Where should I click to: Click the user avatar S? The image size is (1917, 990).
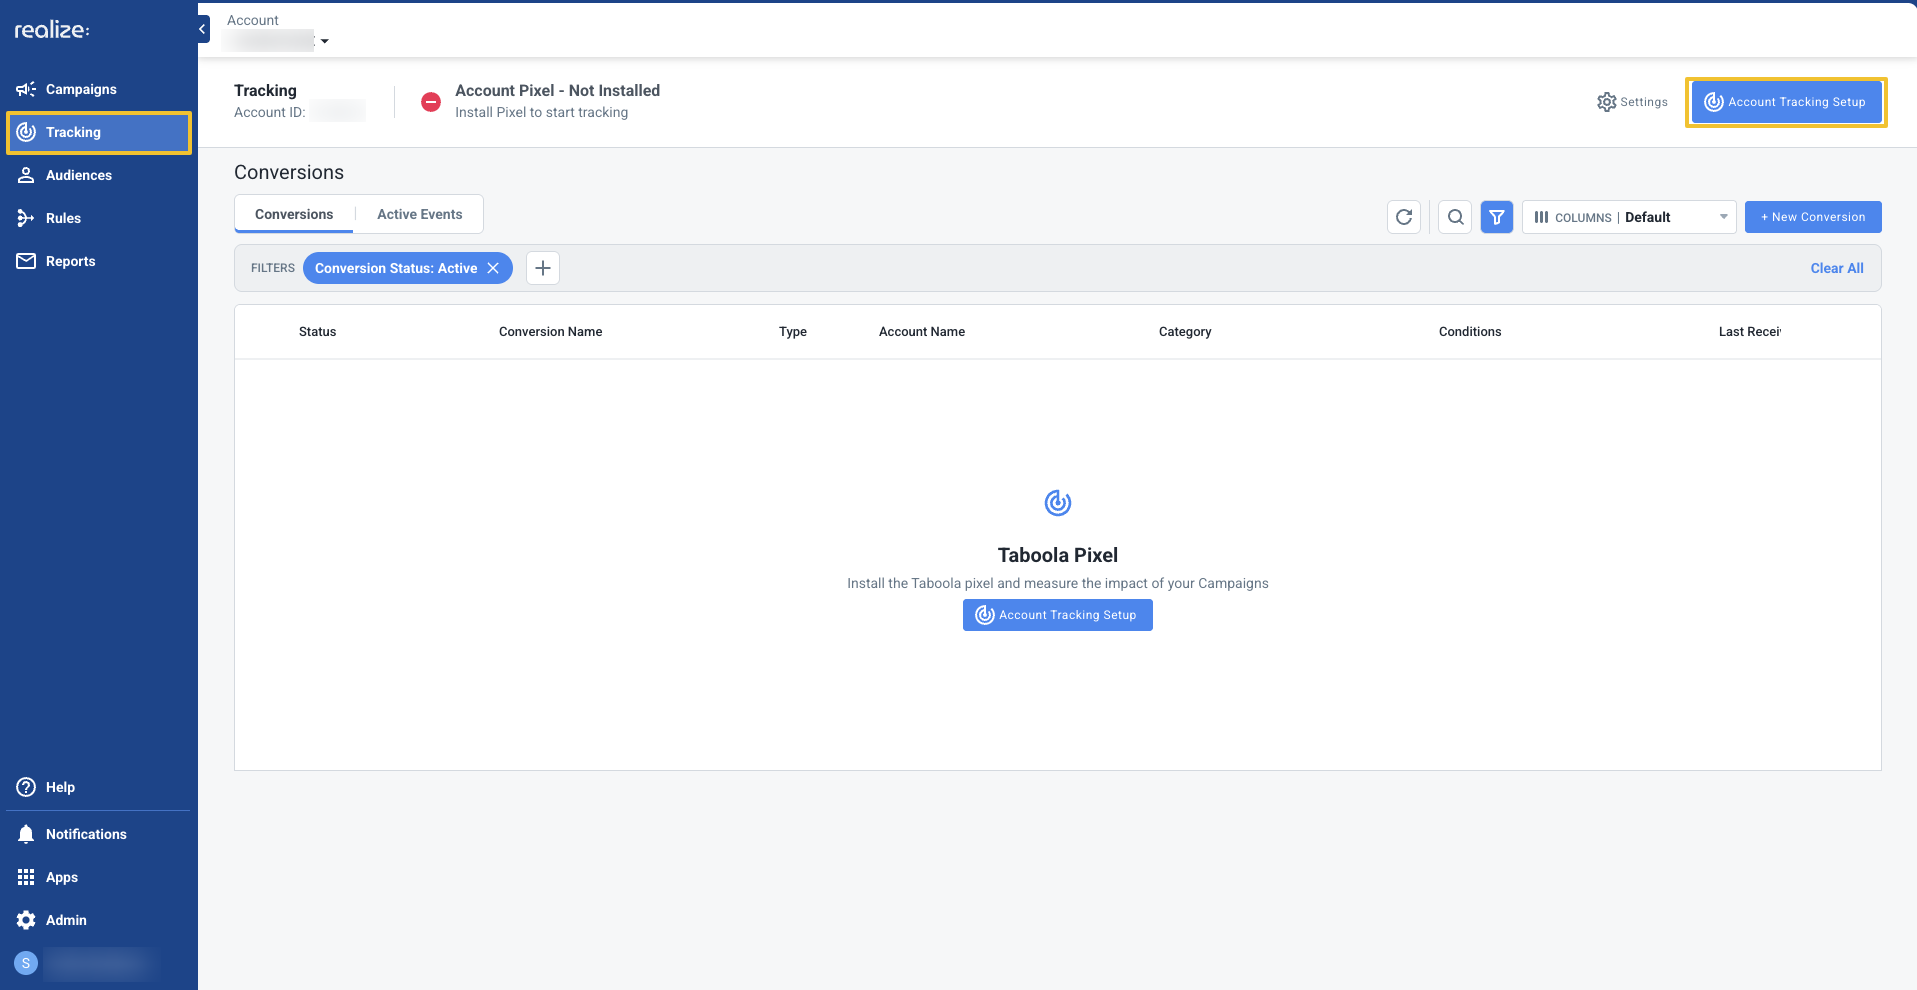pos(26,963)
